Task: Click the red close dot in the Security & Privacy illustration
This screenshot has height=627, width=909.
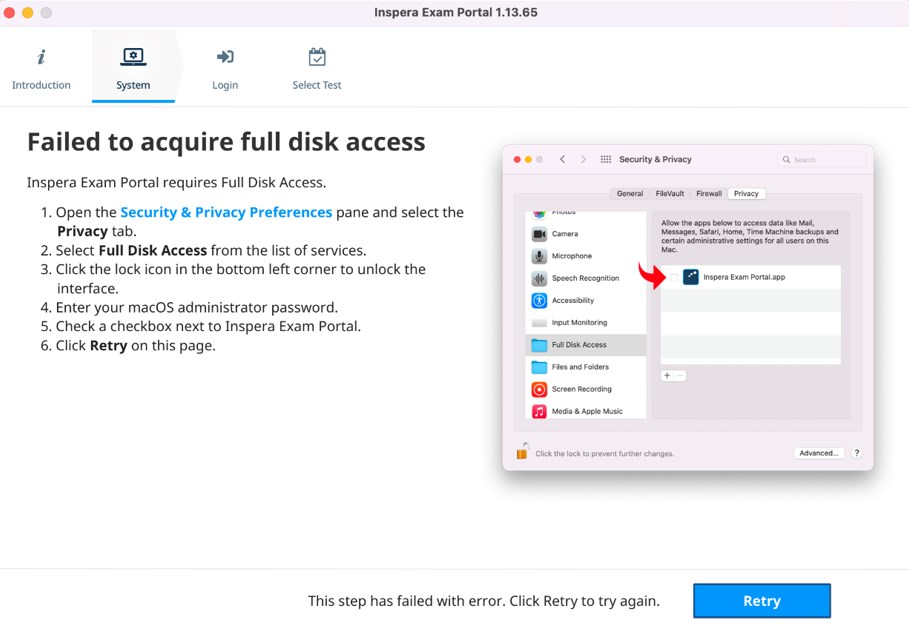Action: (517, 159)
